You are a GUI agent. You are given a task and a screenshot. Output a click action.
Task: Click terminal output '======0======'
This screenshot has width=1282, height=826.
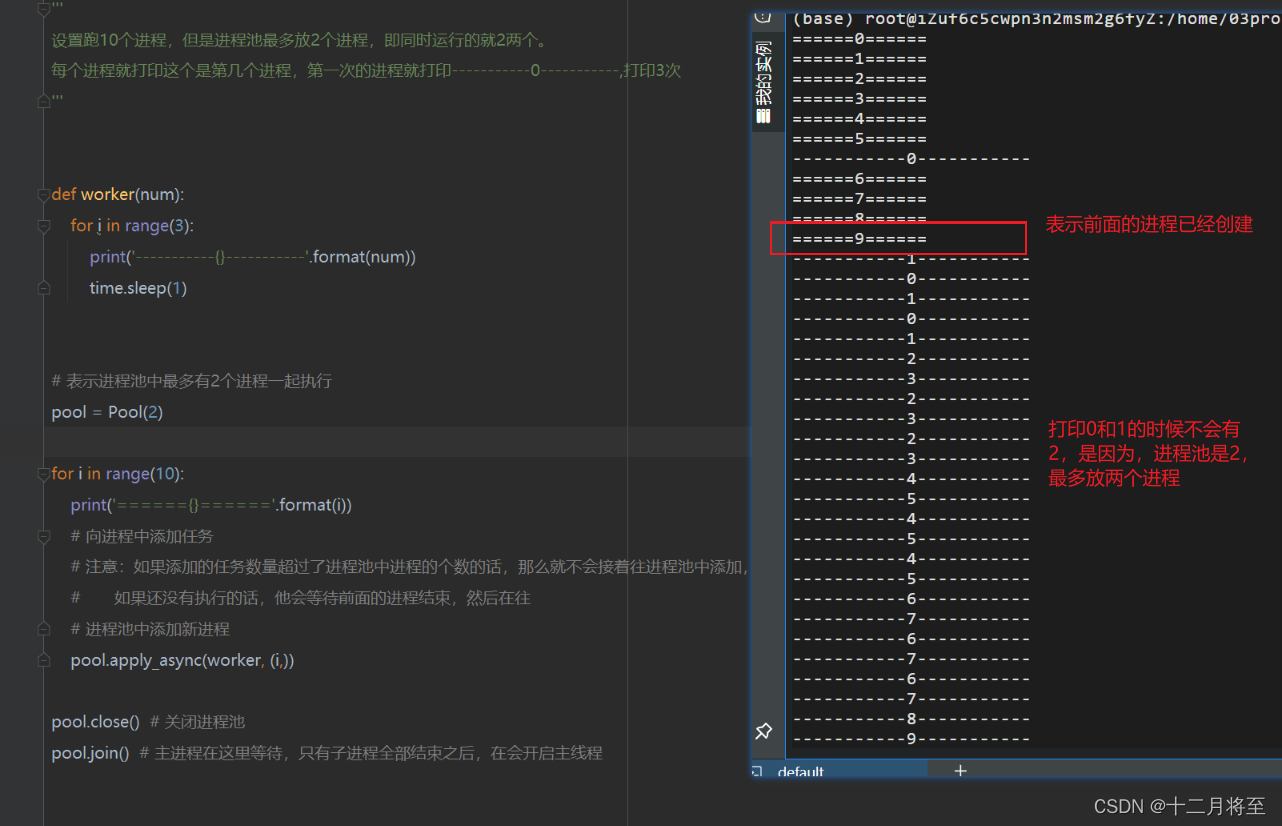click(x=860, y=39)
